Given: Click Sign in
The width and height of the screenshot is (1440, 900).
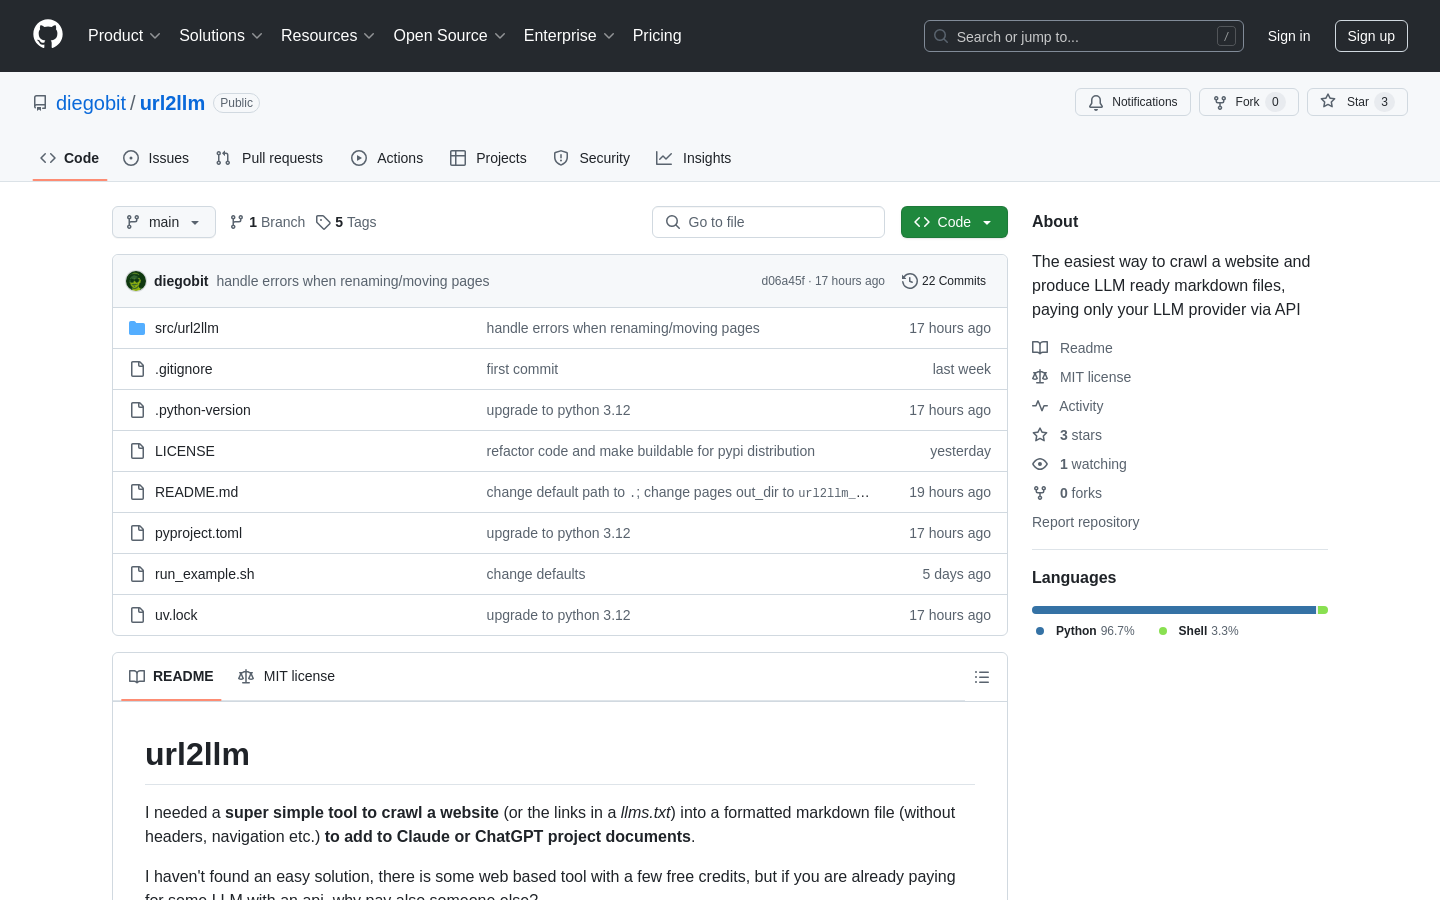Looking at the screenshot, I should (1289, 36).
